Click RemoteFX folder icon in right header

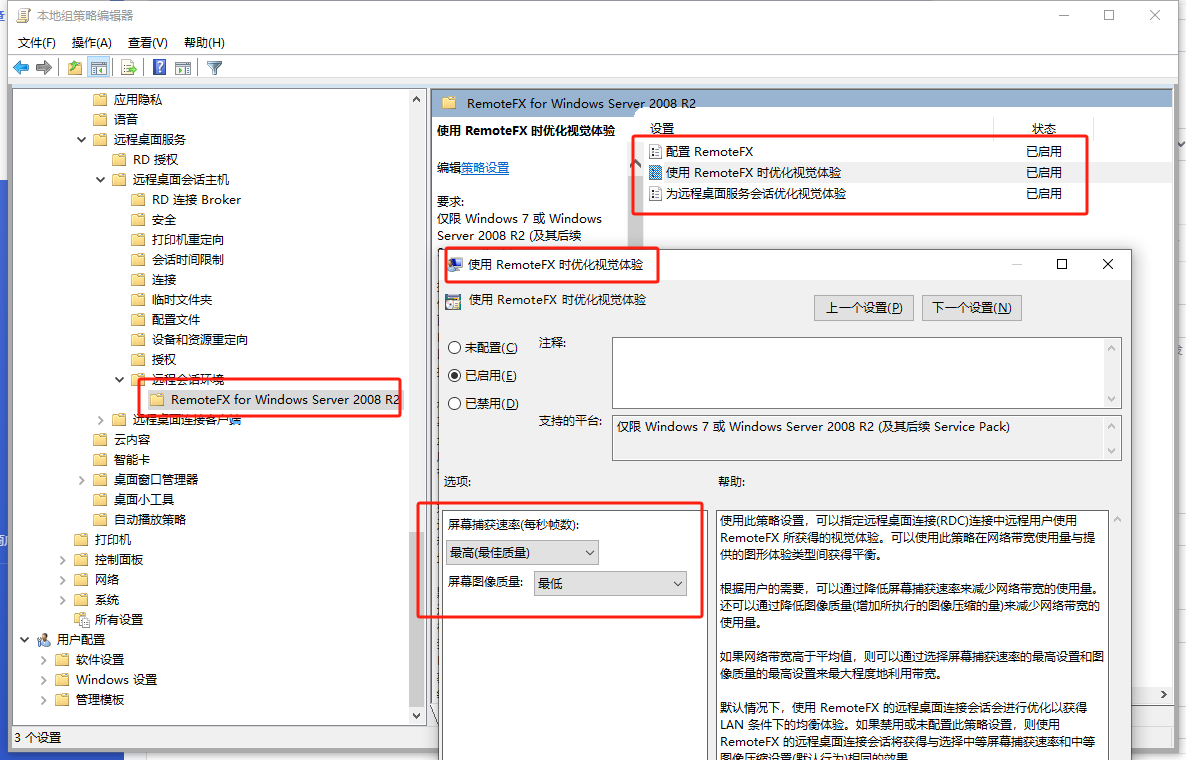(x=449, y=104)
